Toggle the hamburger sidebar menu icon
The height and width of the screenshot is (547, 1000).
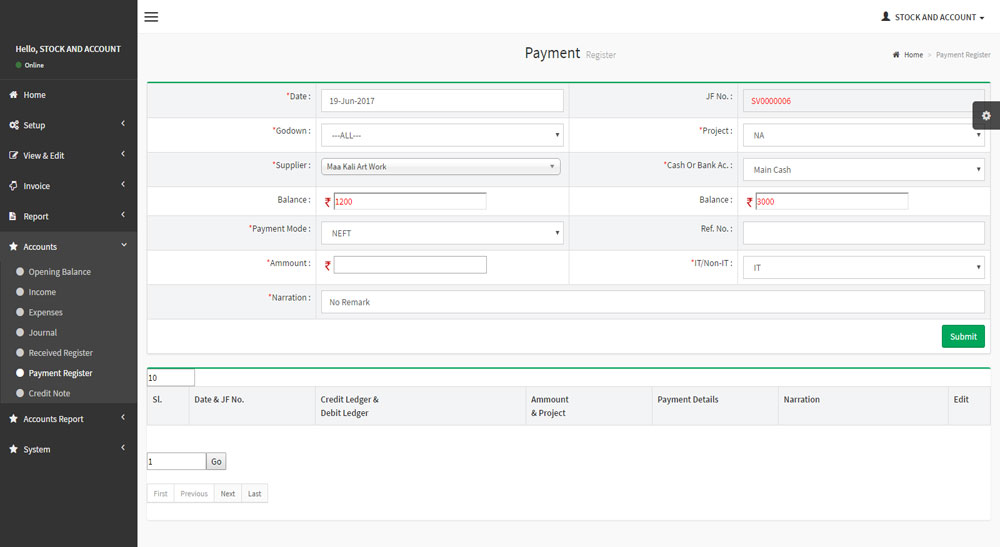tap(151, 17)
